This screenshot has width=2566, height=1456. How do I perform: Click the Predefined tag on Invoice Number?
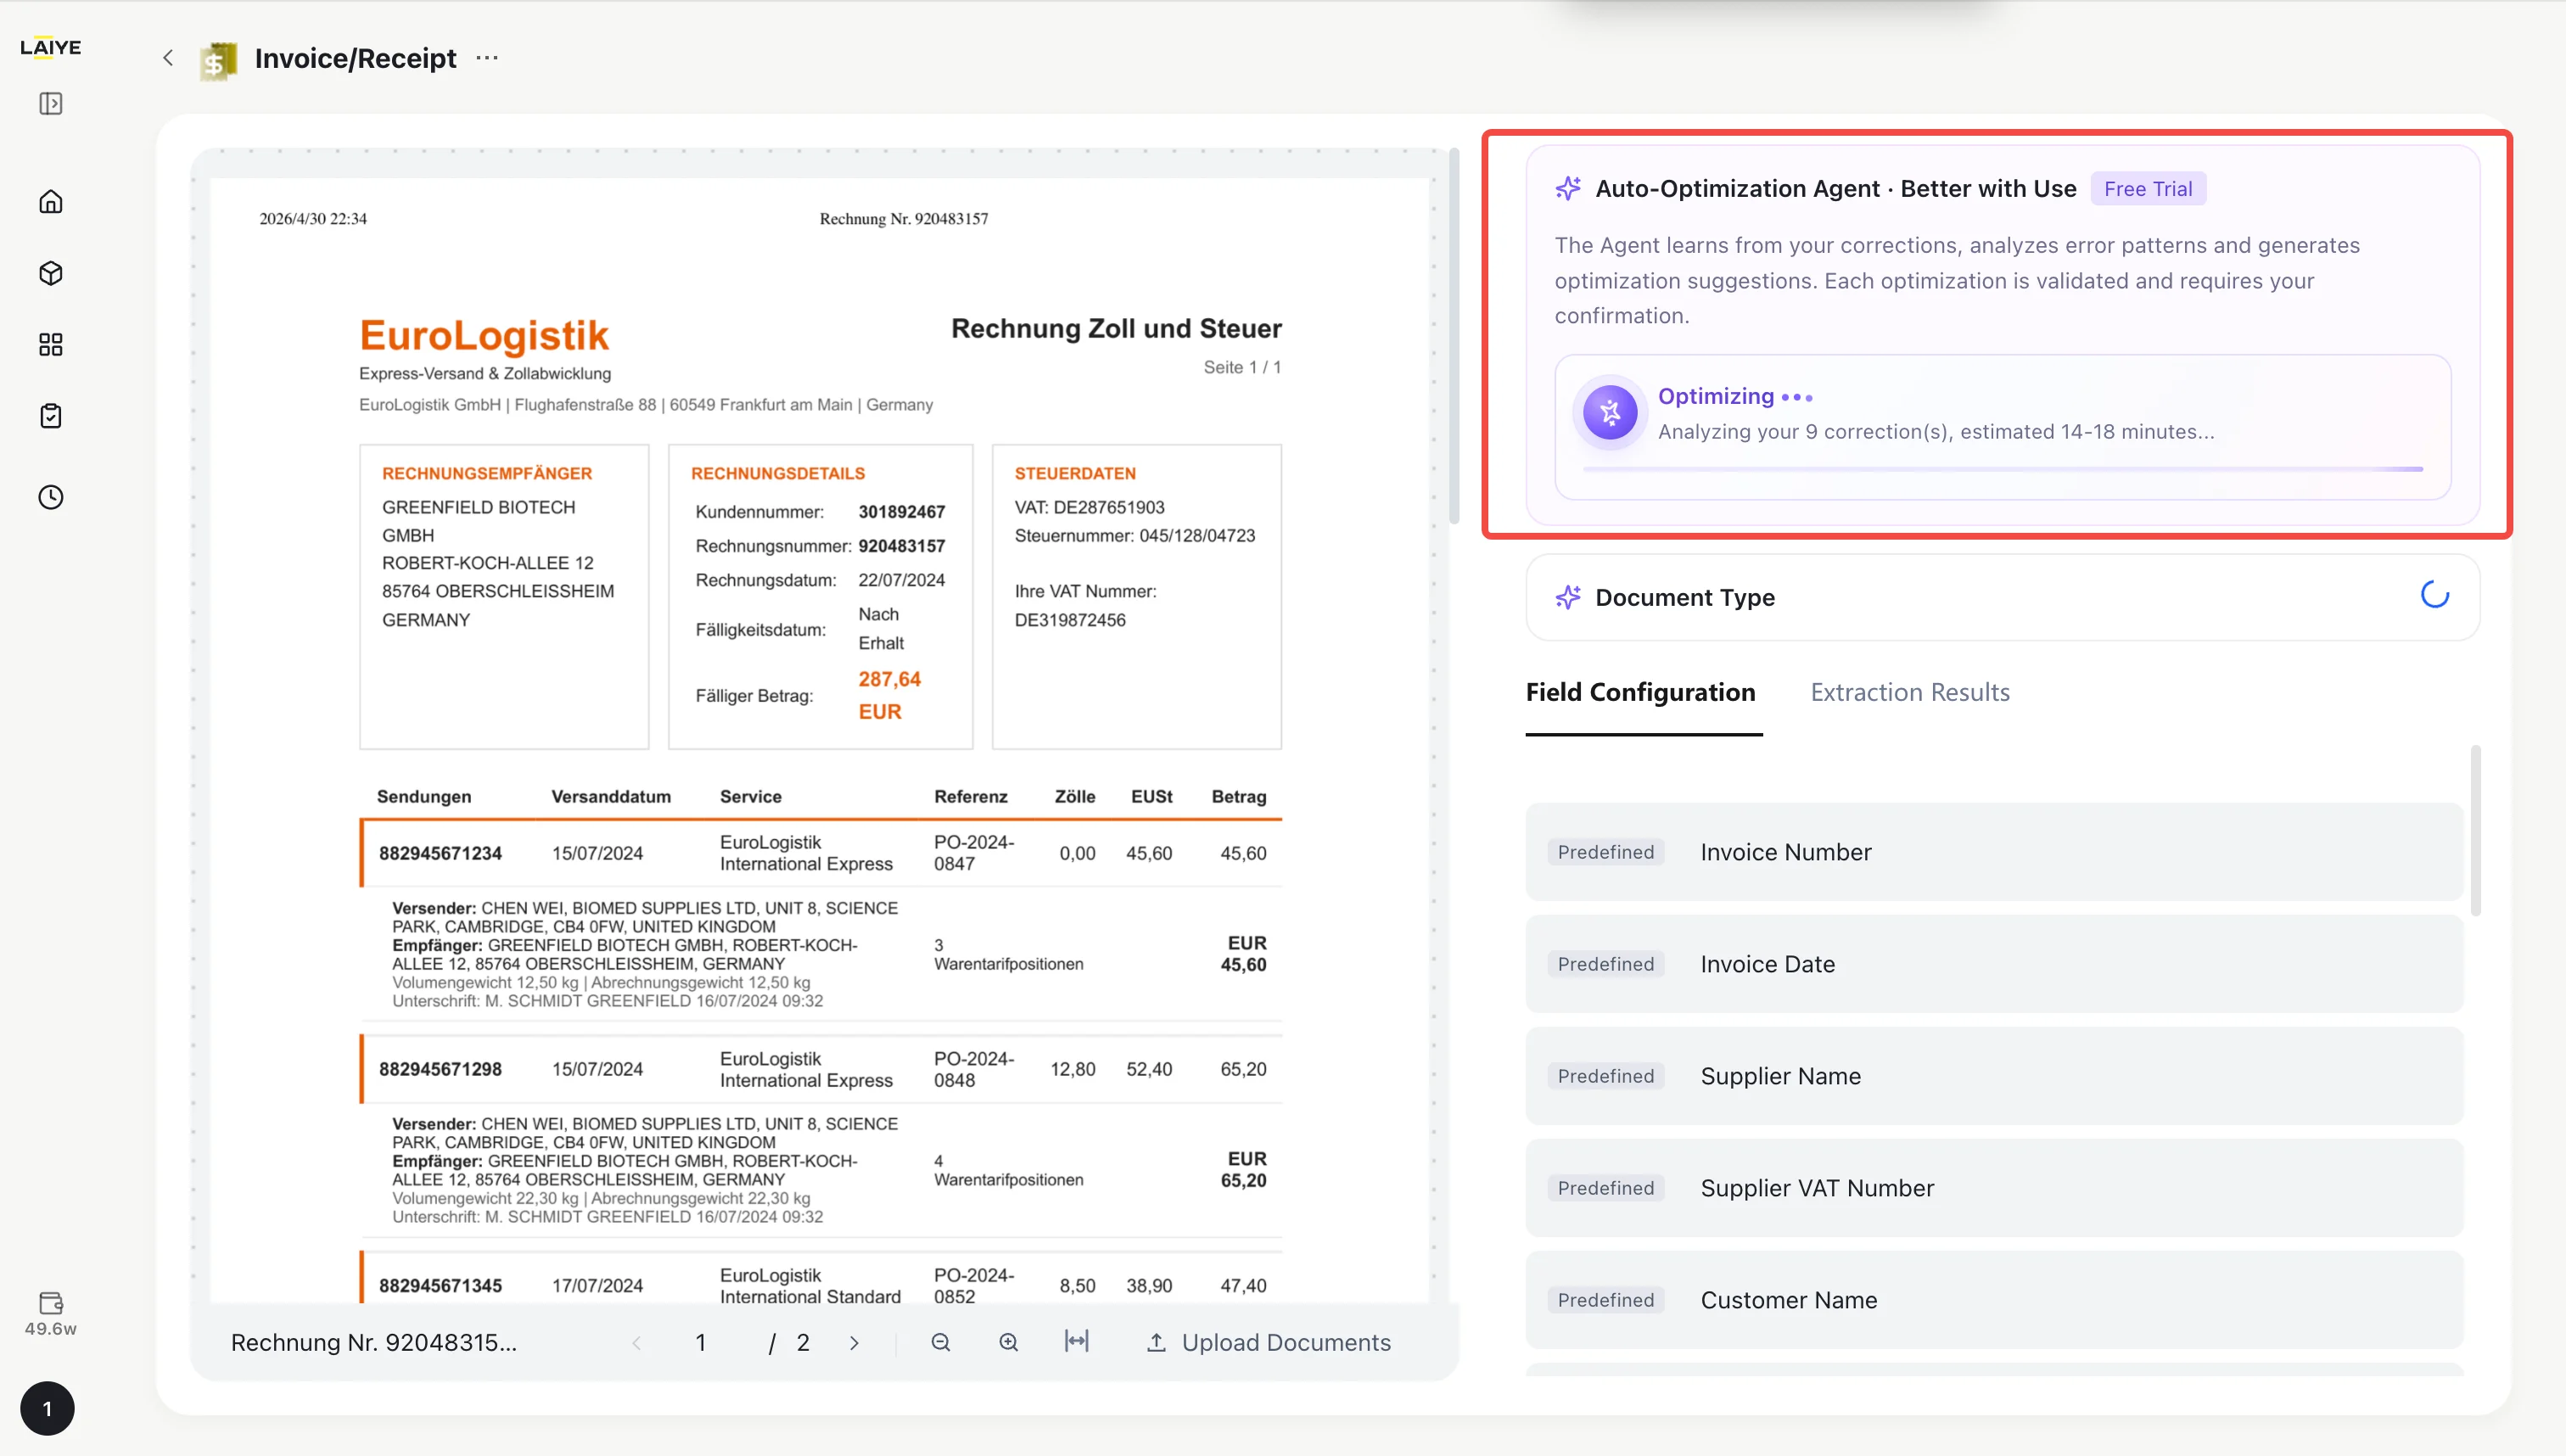click(x=1606, y=852)
